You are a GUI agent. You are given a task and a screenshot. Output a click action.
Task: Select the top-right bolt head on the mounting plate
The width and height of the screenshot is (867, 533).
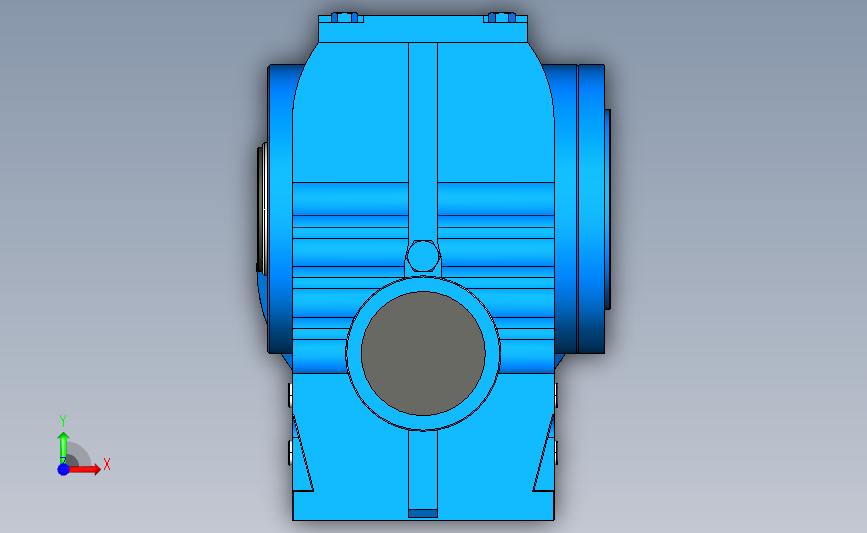click(x=500, y=17)
